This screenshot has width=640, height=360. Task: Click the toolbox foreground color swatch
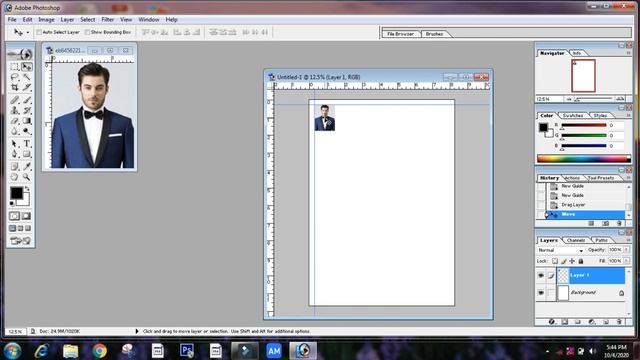pos(16,193)
